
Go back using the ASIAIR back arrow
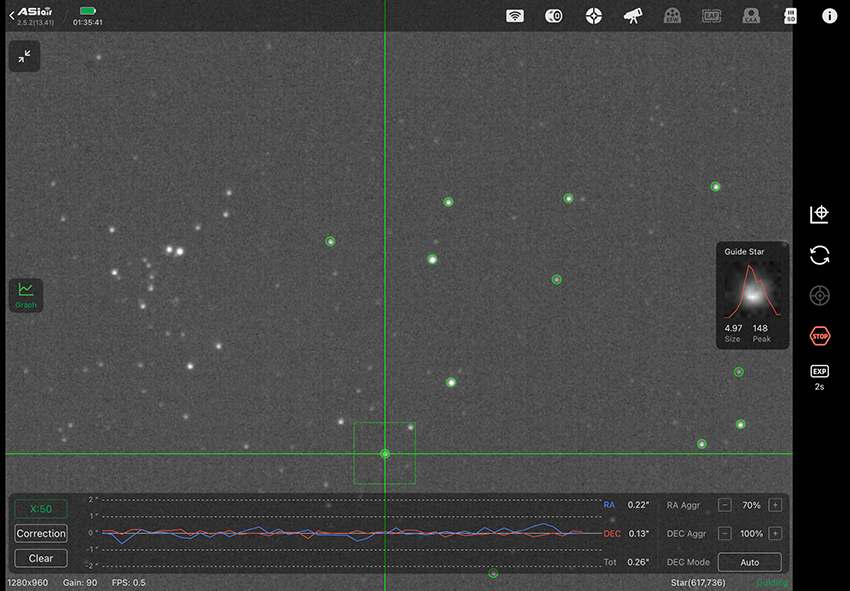click(x=12, y=16)
